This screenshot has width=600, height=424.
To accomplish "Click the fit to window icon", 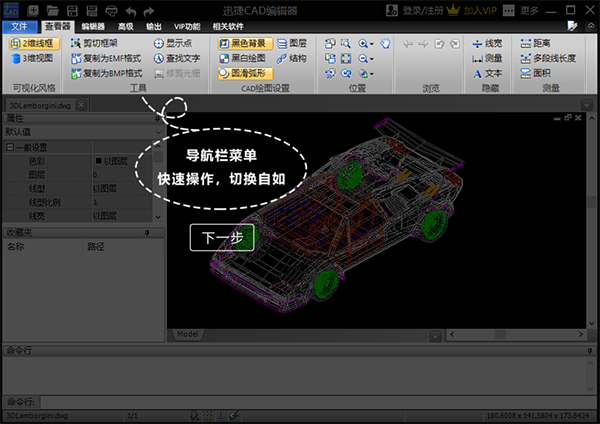I will [346, 58].
